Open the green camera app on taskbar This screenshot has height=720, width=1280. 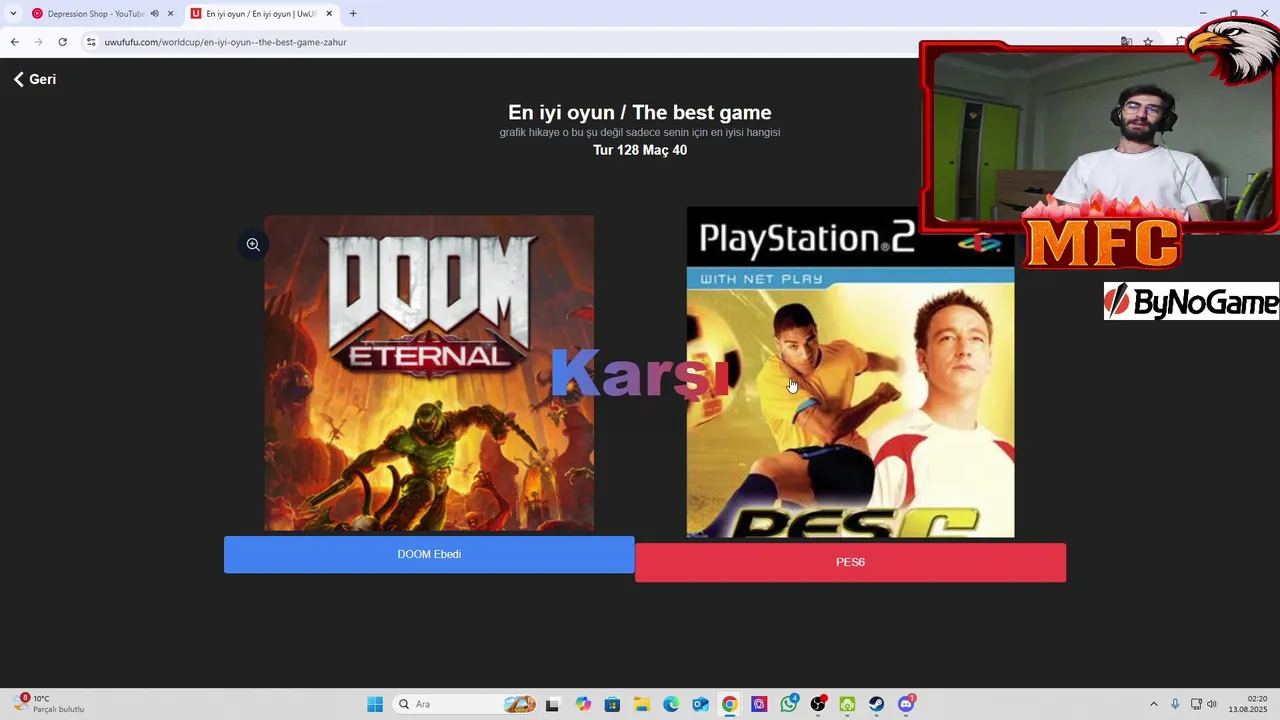[x=847, y=704]
